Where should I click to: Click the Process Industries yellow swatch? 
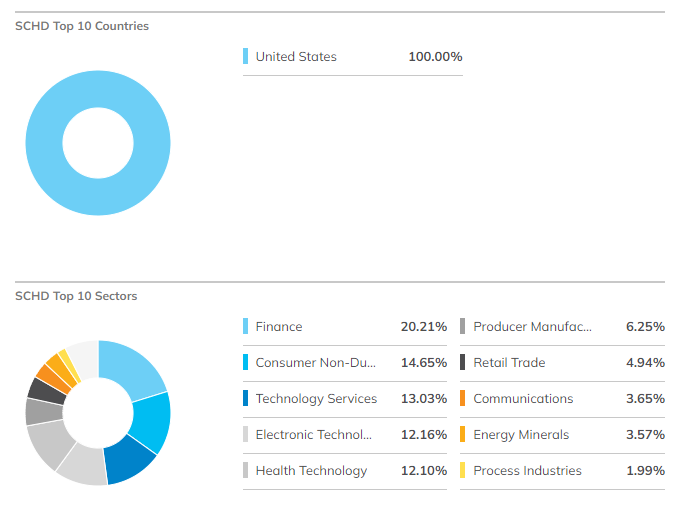tap(462, 470)
